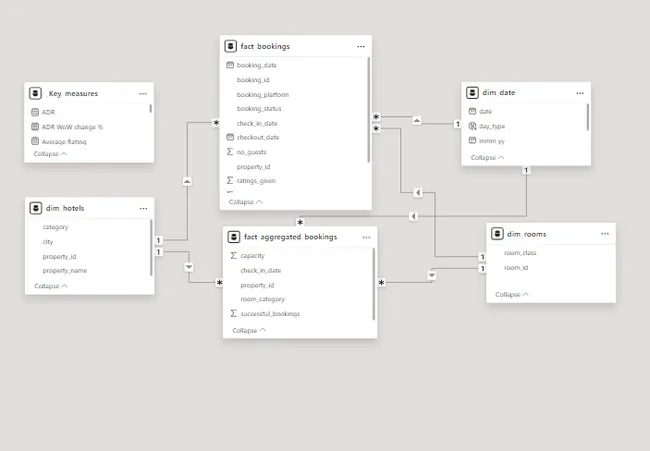Screen dimensions: 650x451
Task: Open fact_bookings table more options menu
Action: pos(360,47)
